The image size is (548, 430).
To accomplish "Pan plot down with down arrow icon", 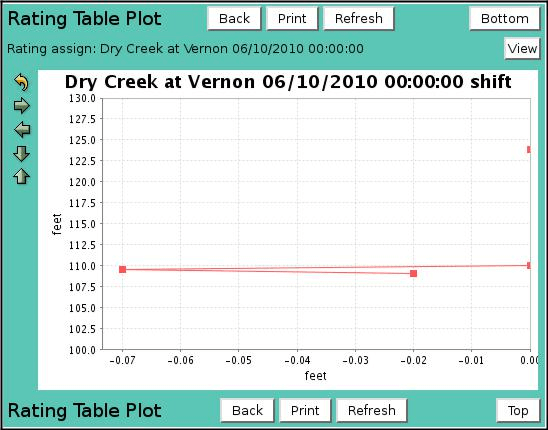I will [22, 153].
